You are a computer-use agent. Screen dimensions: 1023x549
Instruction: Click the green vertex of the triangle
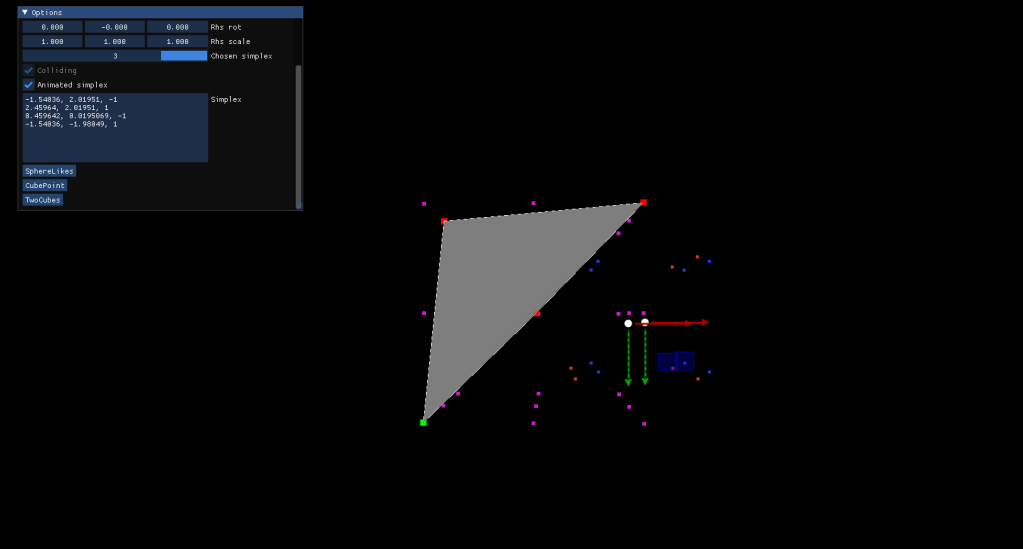coord(423,422)
